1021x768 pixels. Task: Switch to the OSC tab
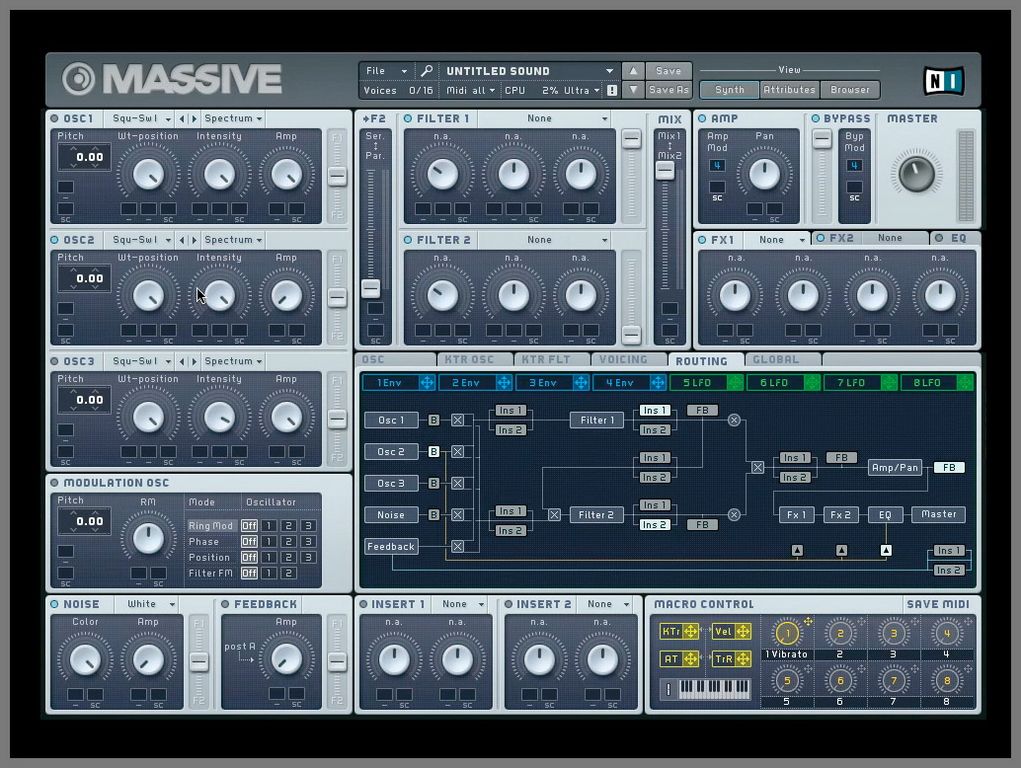click(396, 360)
